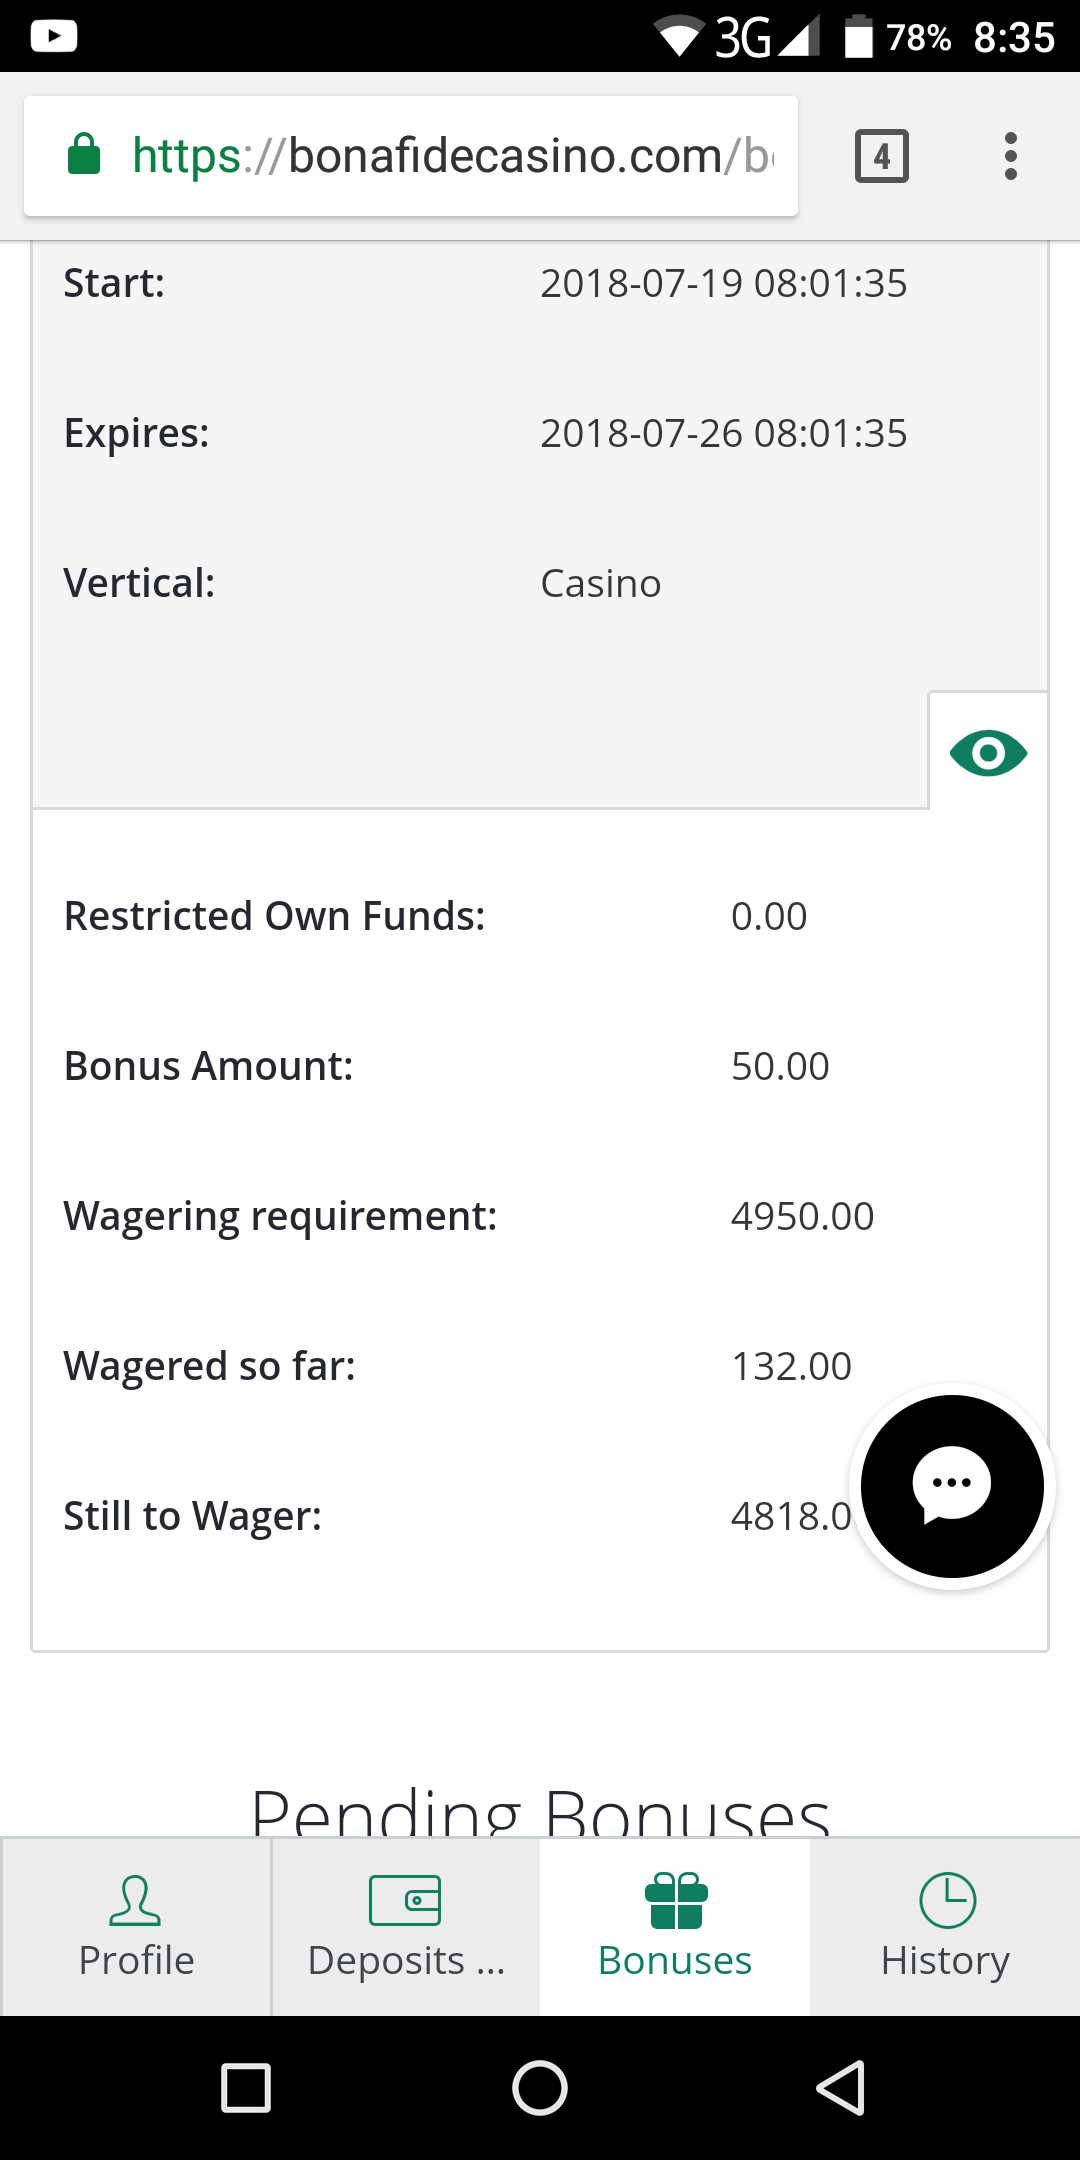The height and width of the screenshot is (2160, 1080).
Task: Tap the YouTube notification icon
Action: coord(54,37)
